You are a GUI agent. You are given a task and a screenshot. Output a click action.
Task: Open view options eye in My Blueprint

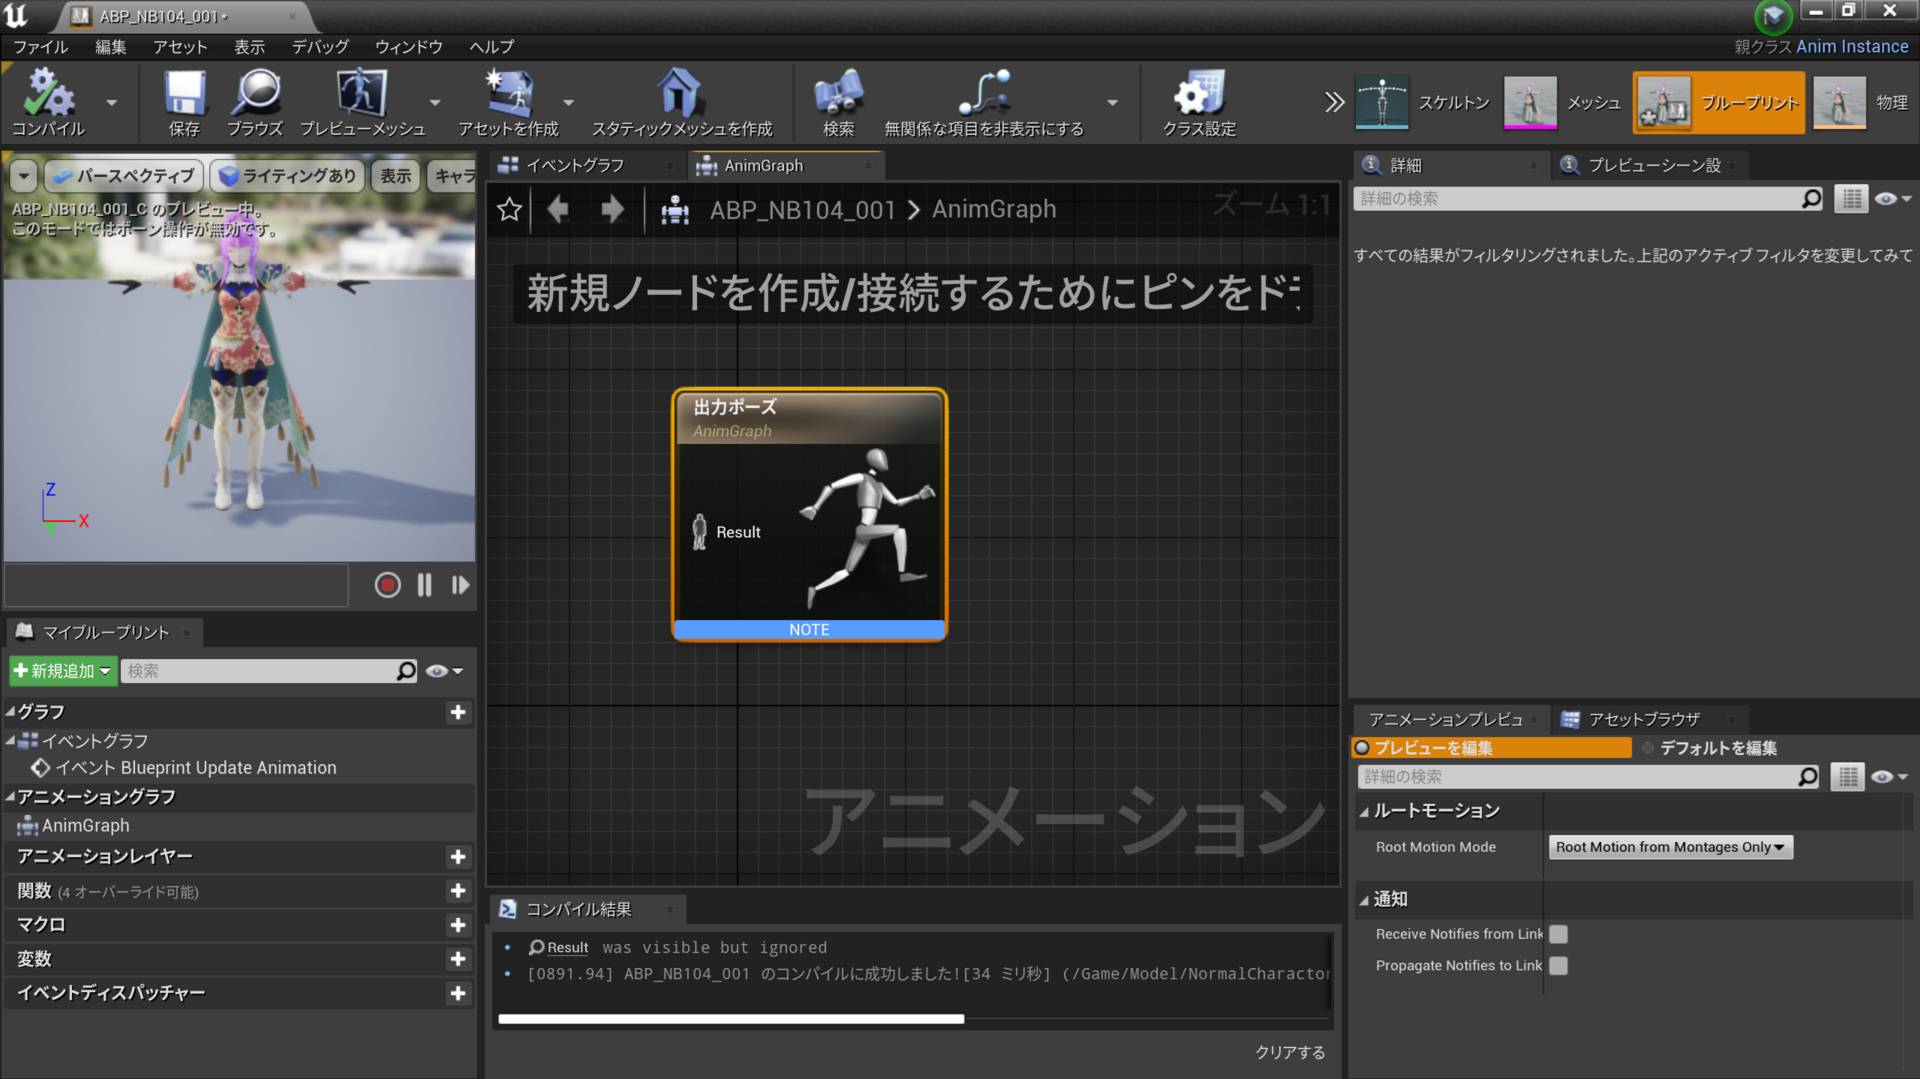pos(444,671)
